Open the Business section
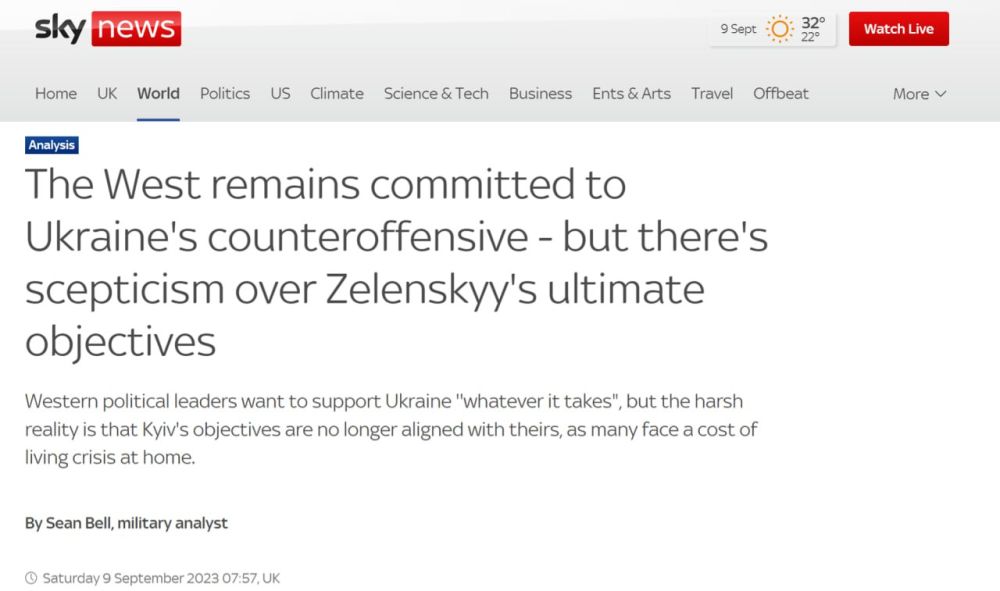This screenshot has width=1000, height=591. pyautogui.click(x=540, y=93)
